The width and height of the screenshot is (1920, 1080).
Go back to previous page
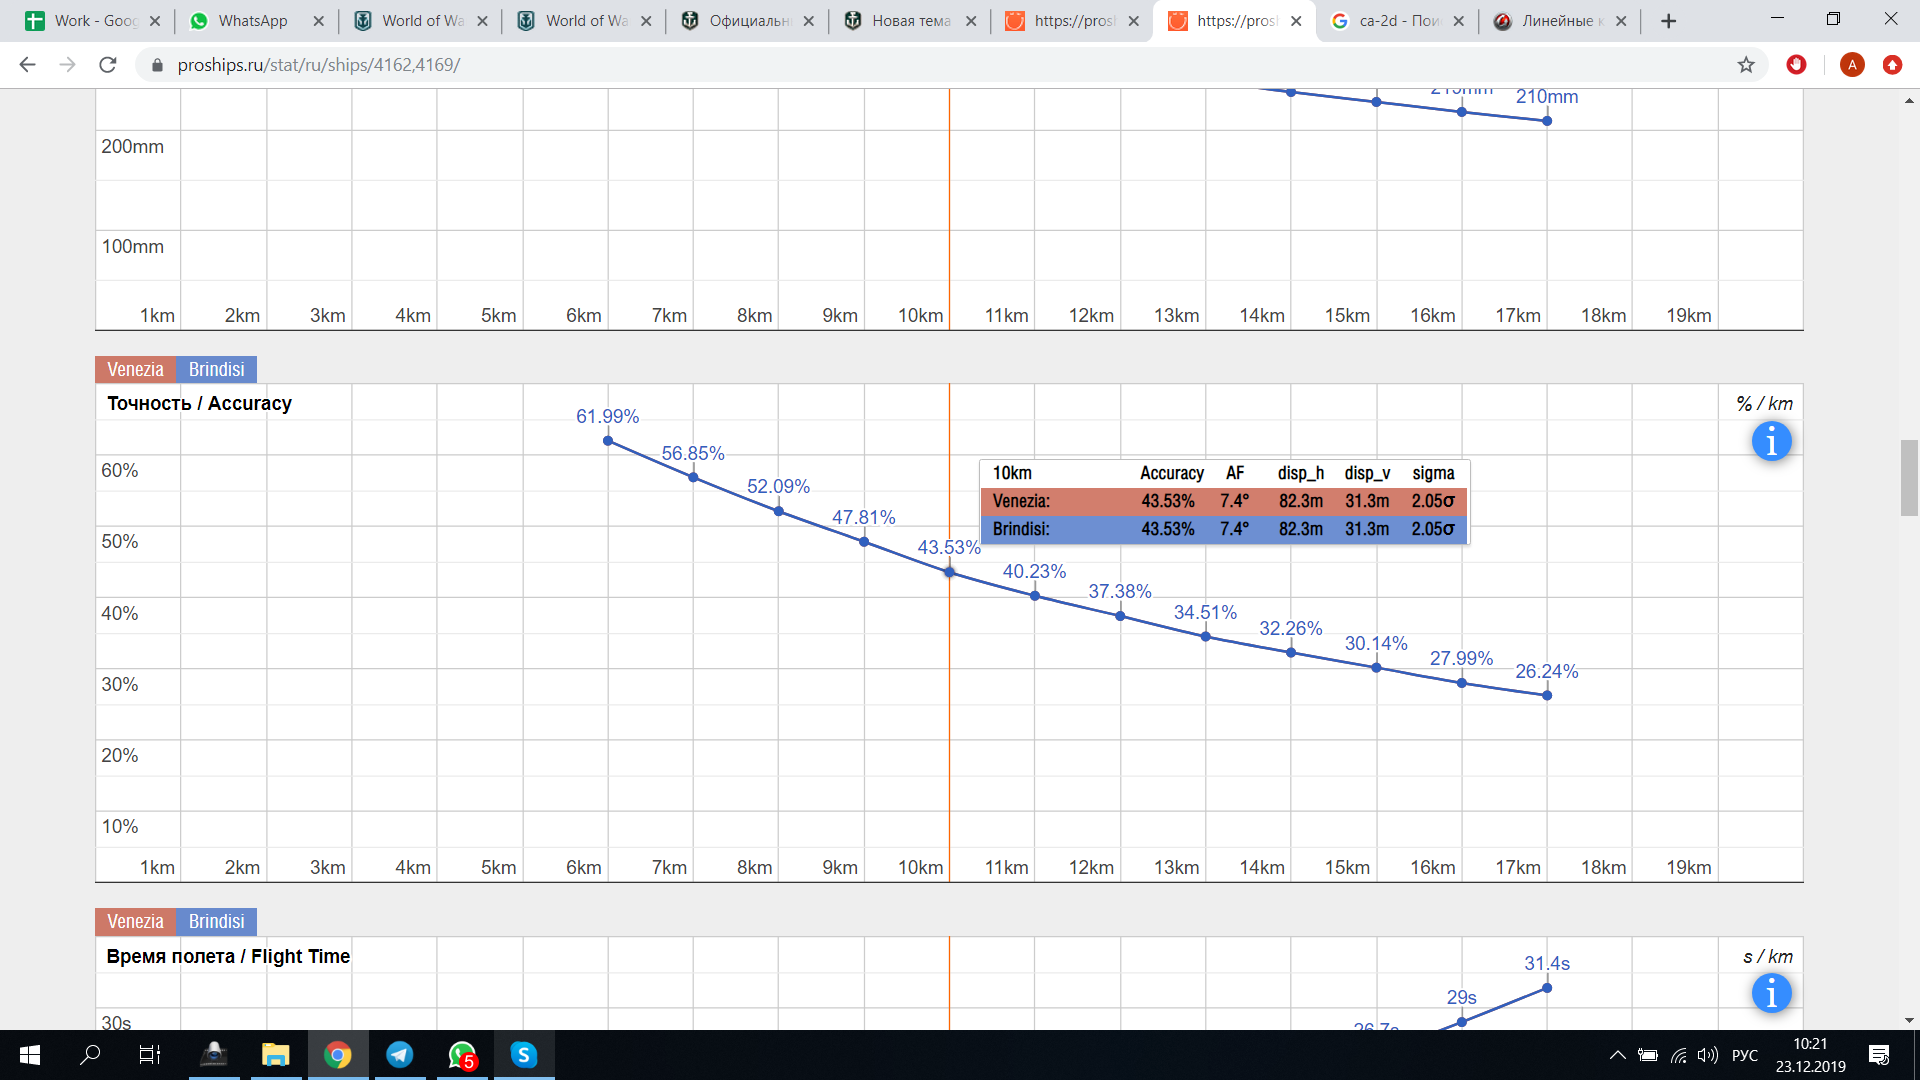[27, 65]
